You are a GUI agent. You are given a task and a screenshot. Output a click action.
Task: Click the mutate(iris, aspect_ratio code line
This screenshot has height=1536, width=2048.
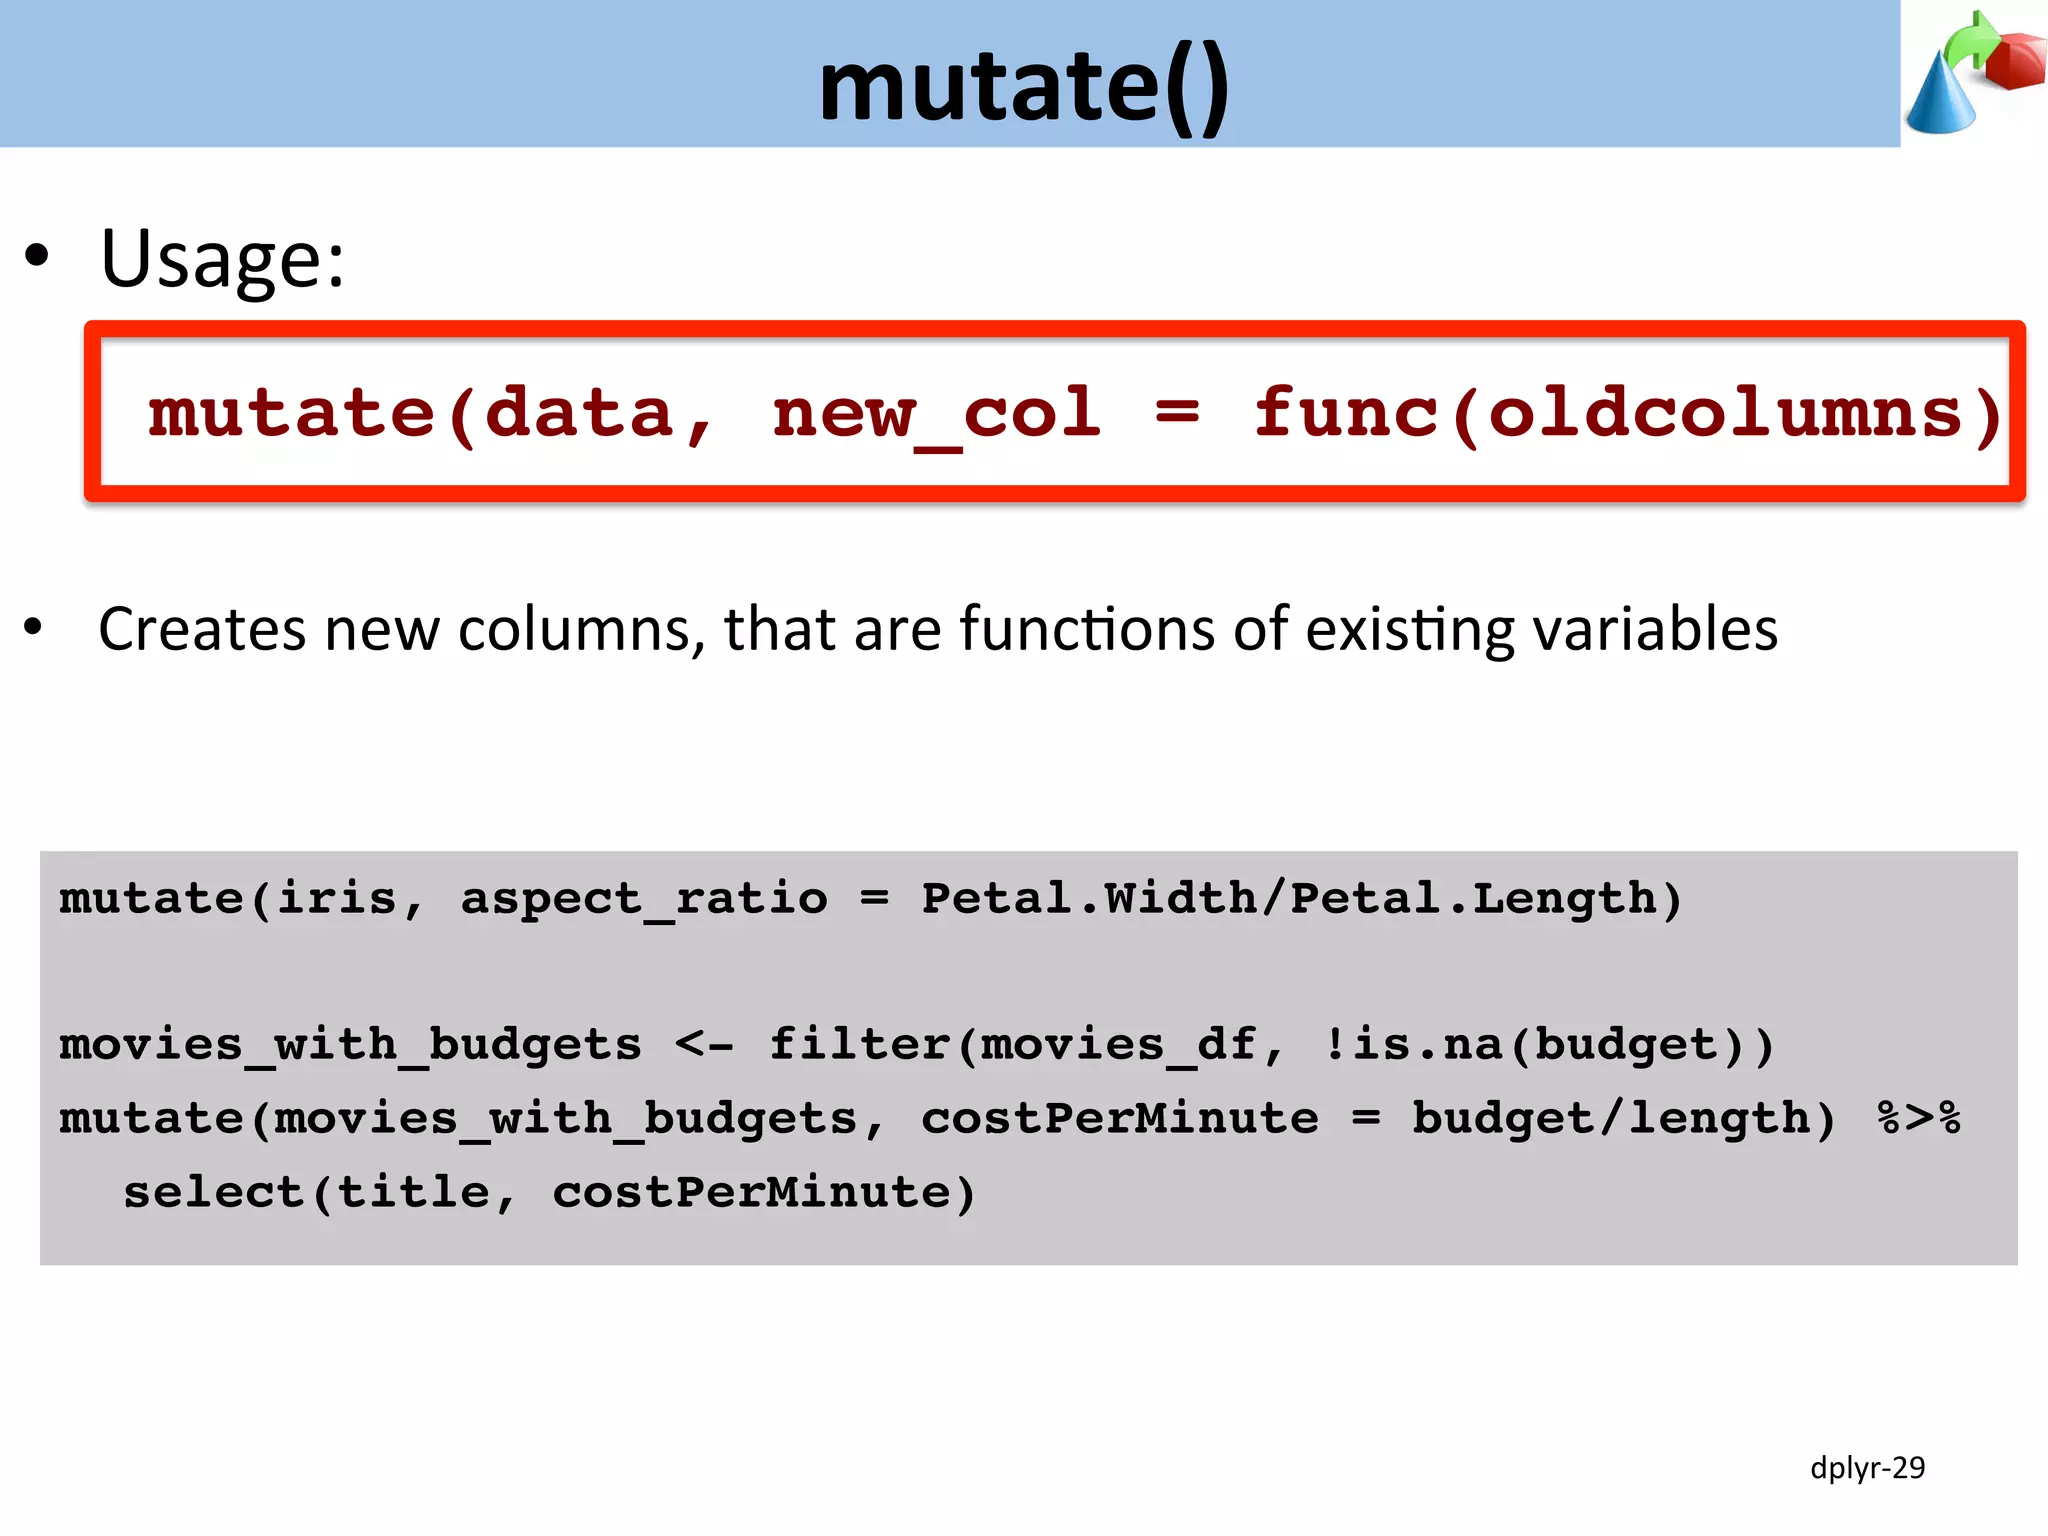pos(871,899)
